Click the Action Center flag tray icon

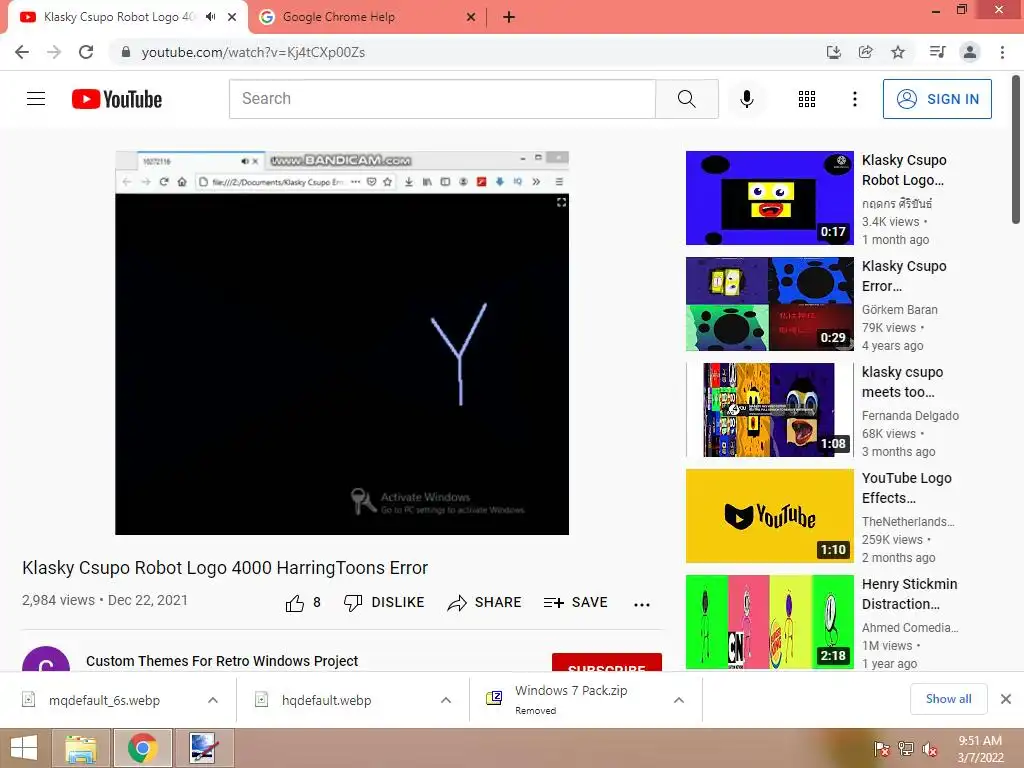pyautogui.click(x=882, y=748)
